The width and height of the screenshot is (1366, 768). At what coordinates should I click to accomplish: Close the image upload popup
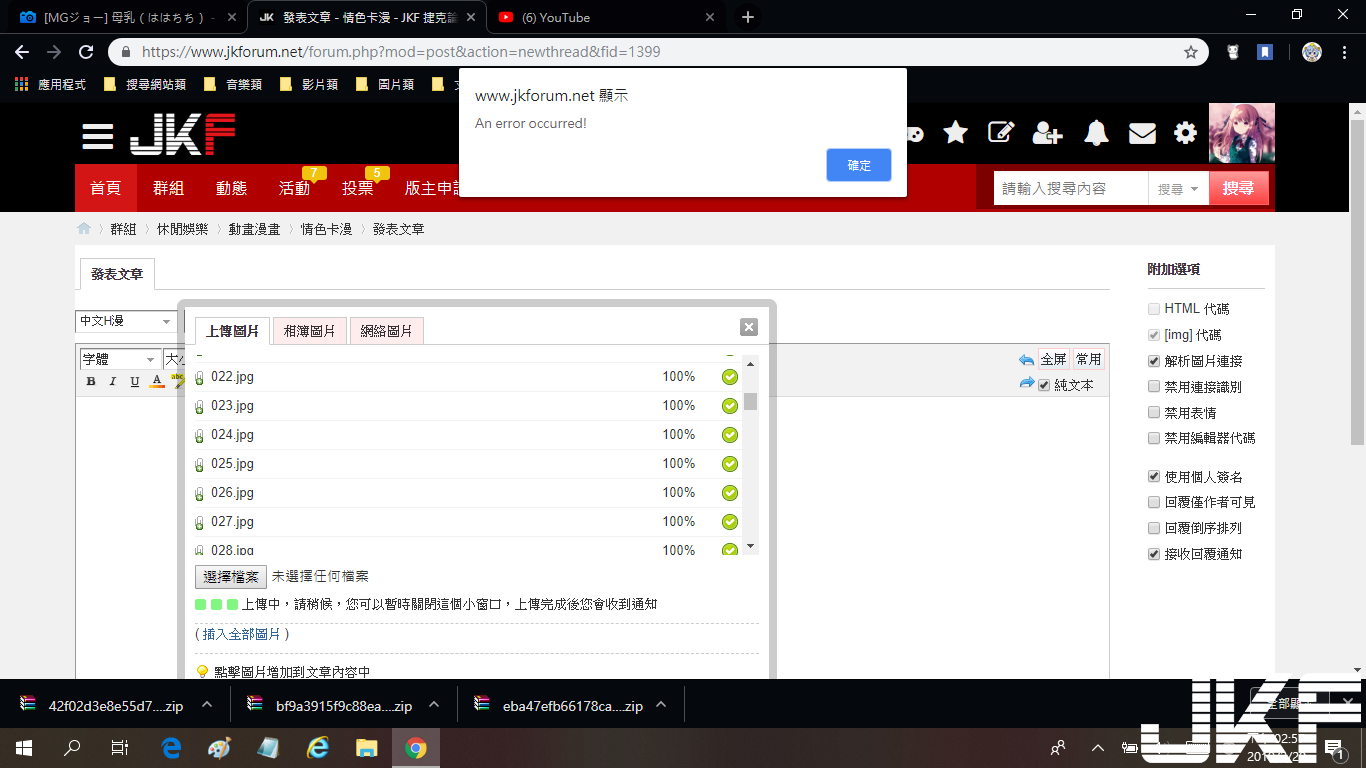749,327
